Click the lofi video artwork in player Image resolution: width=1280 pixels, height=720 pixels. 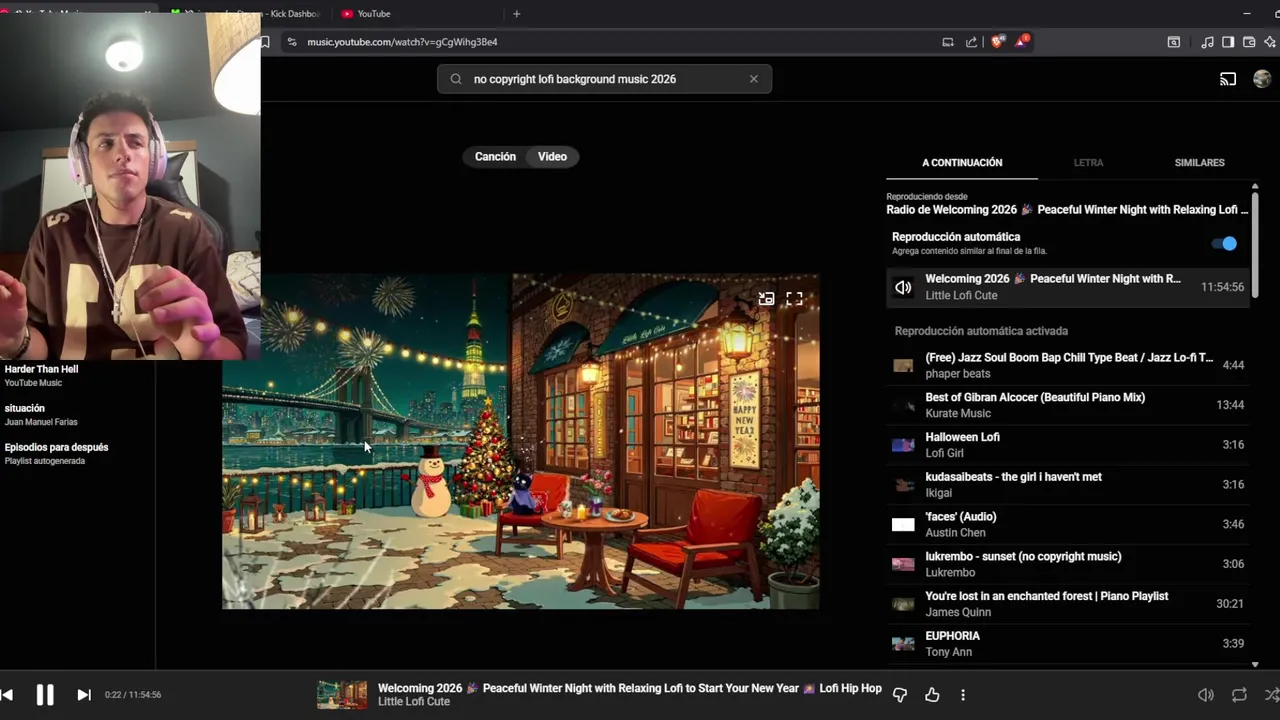click(x=520, y=441)
